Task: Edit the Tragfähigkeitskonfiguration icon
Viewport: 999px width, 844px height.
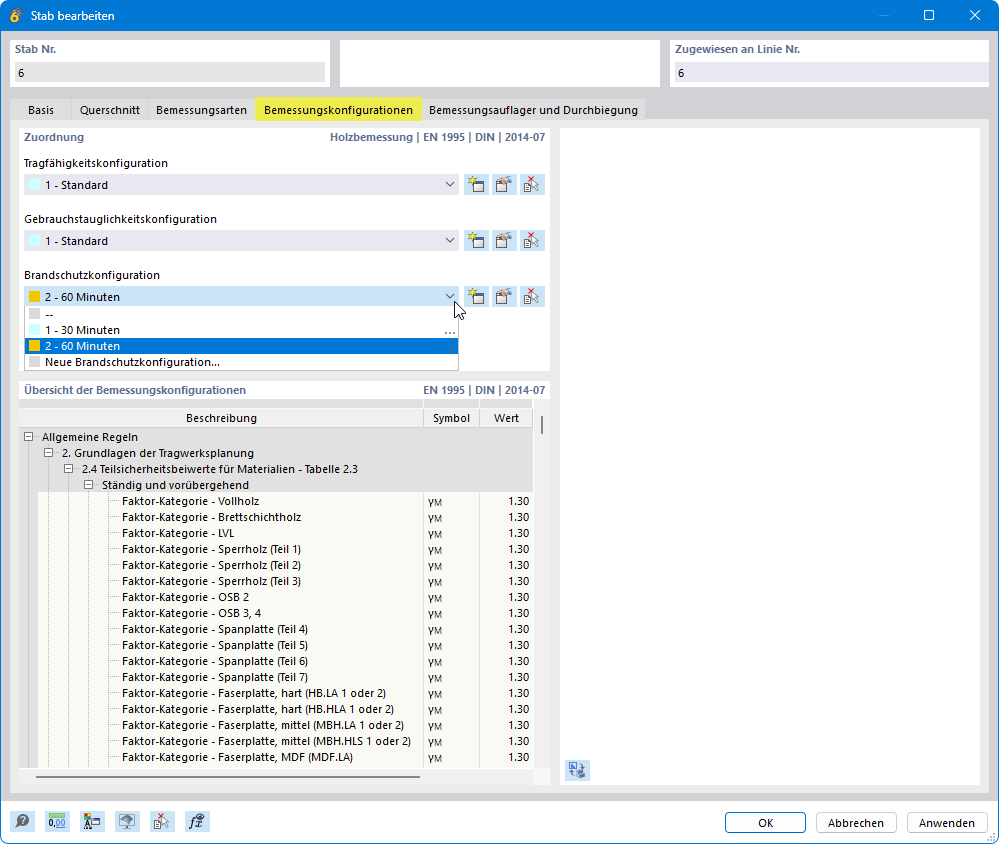Action: [503, 185]
